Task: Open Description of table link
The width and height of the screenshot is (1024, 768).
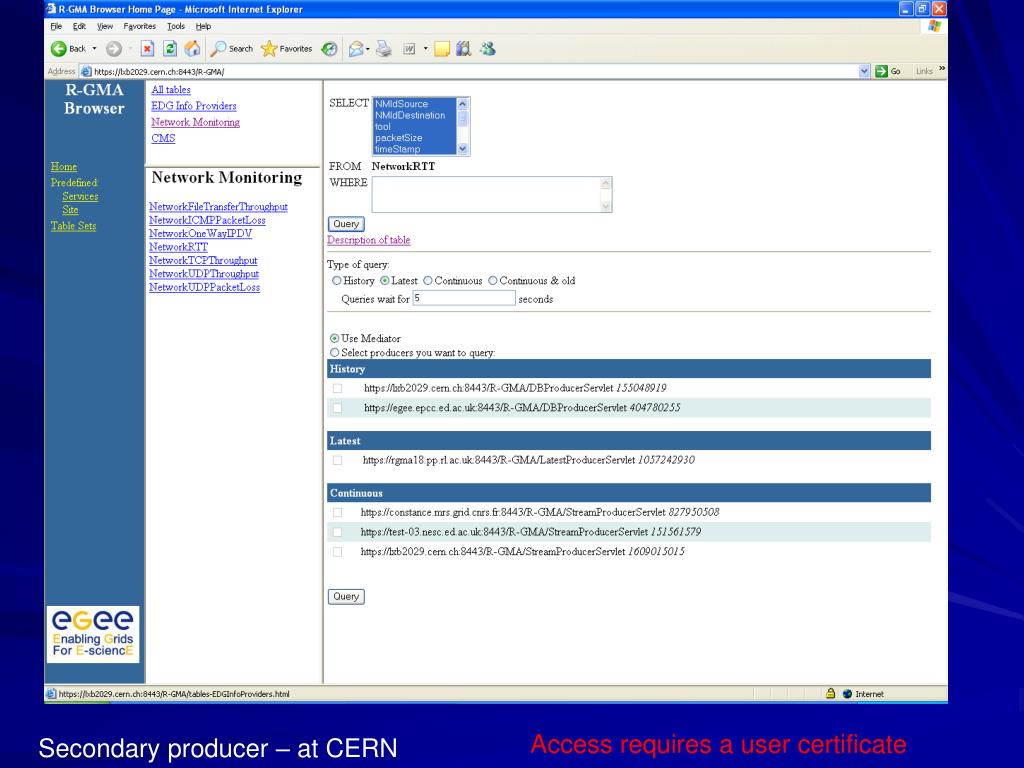Action: (x=368, y=240)
